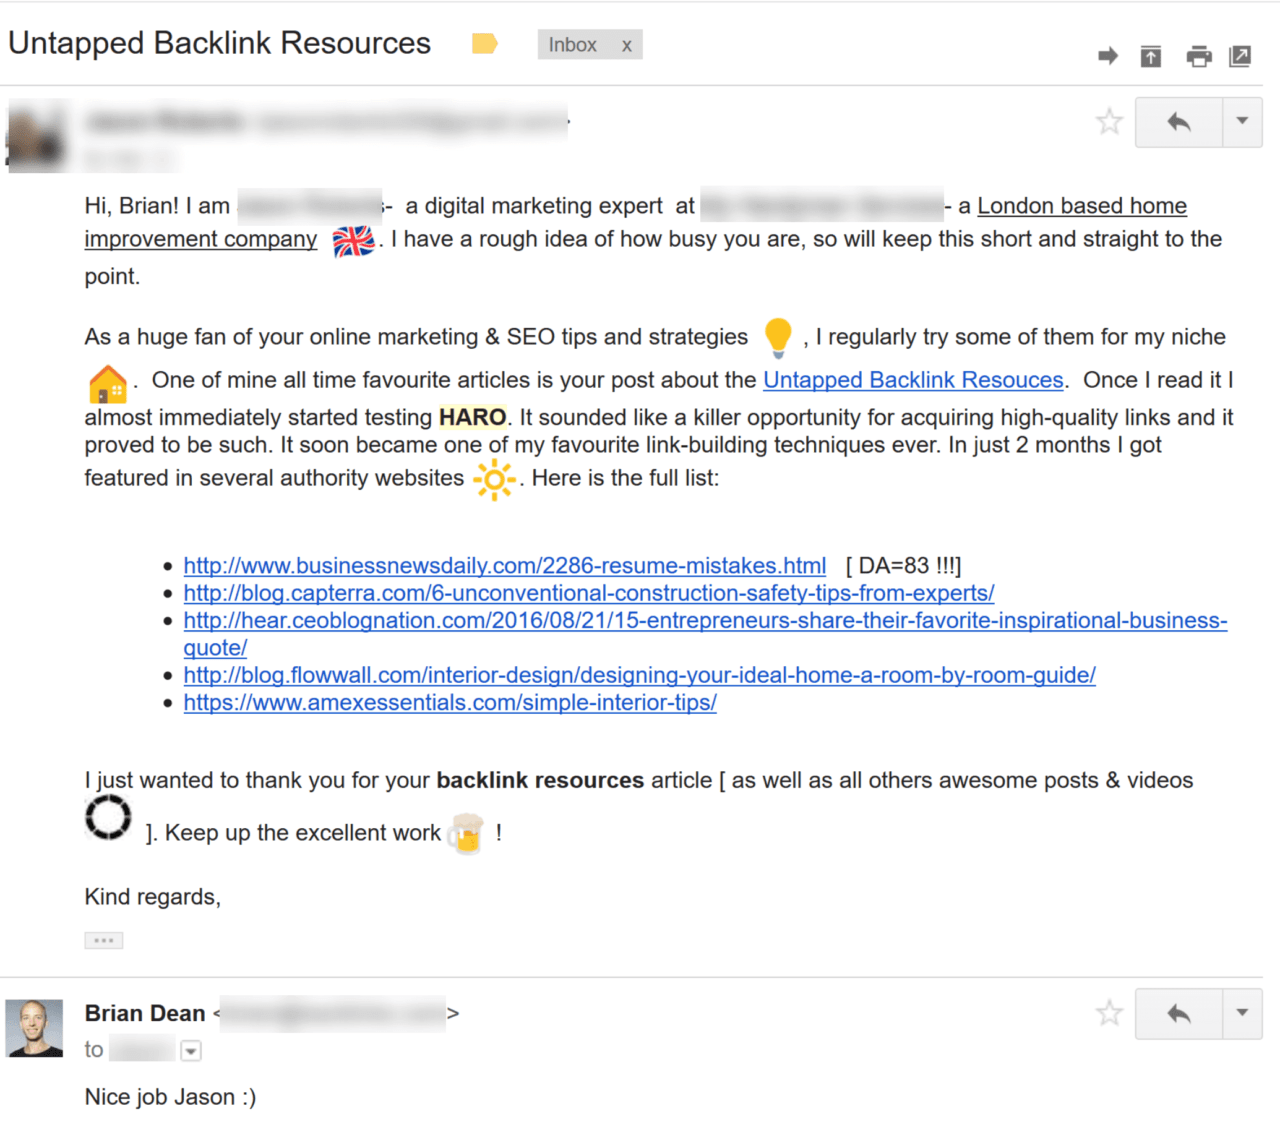Viewport: 1280px width, 1135px height.
Task: Open the flowwall room-by-room guide link
Action: click(x=639, y=675)
